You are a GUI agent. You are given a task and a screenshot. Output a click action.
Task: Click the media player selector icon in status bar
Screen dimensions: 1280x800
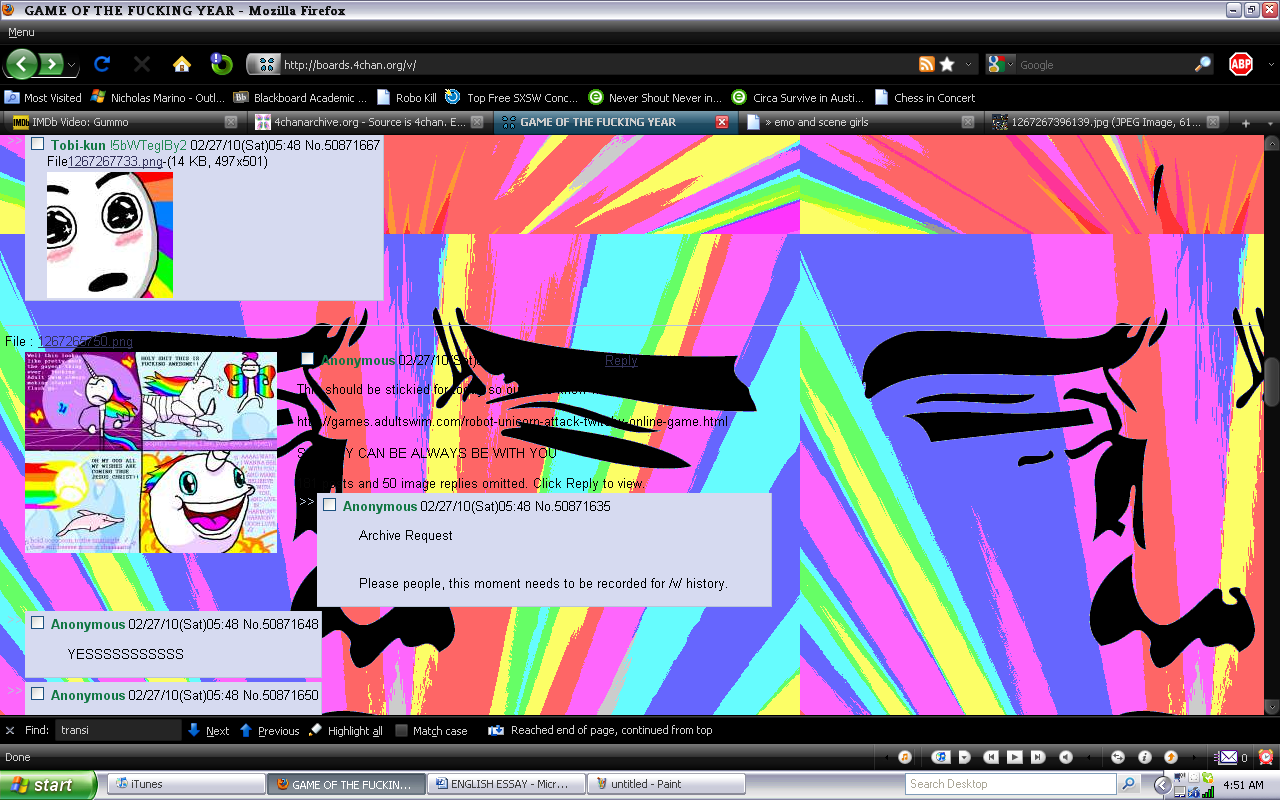click(940, 757)
